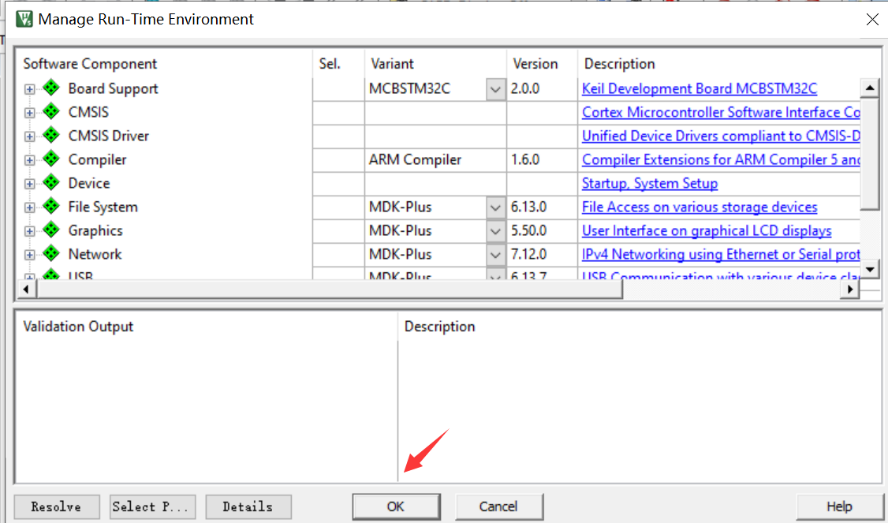
Task: Click the horizontal scrollbar thumb
Action: coord(329,289)
